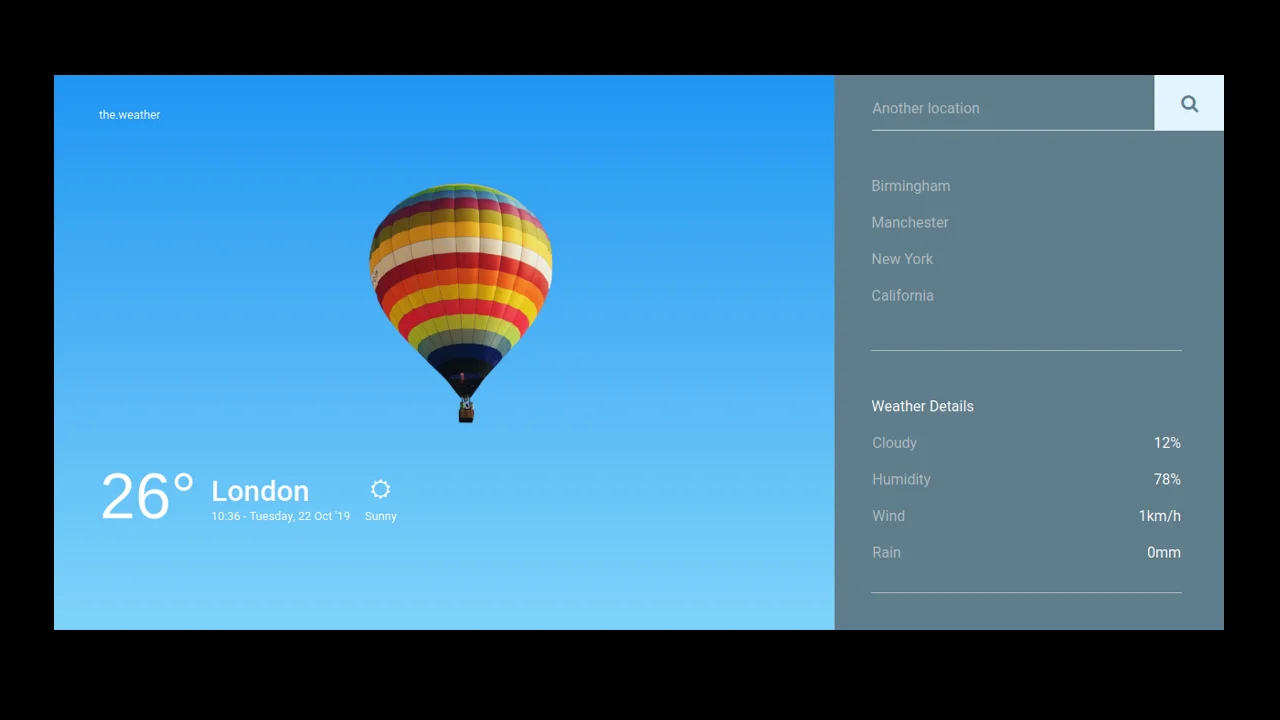This screenshot has width=1280, height=720.
Task: Select the the.weather logo
Action: pos(129,114)
